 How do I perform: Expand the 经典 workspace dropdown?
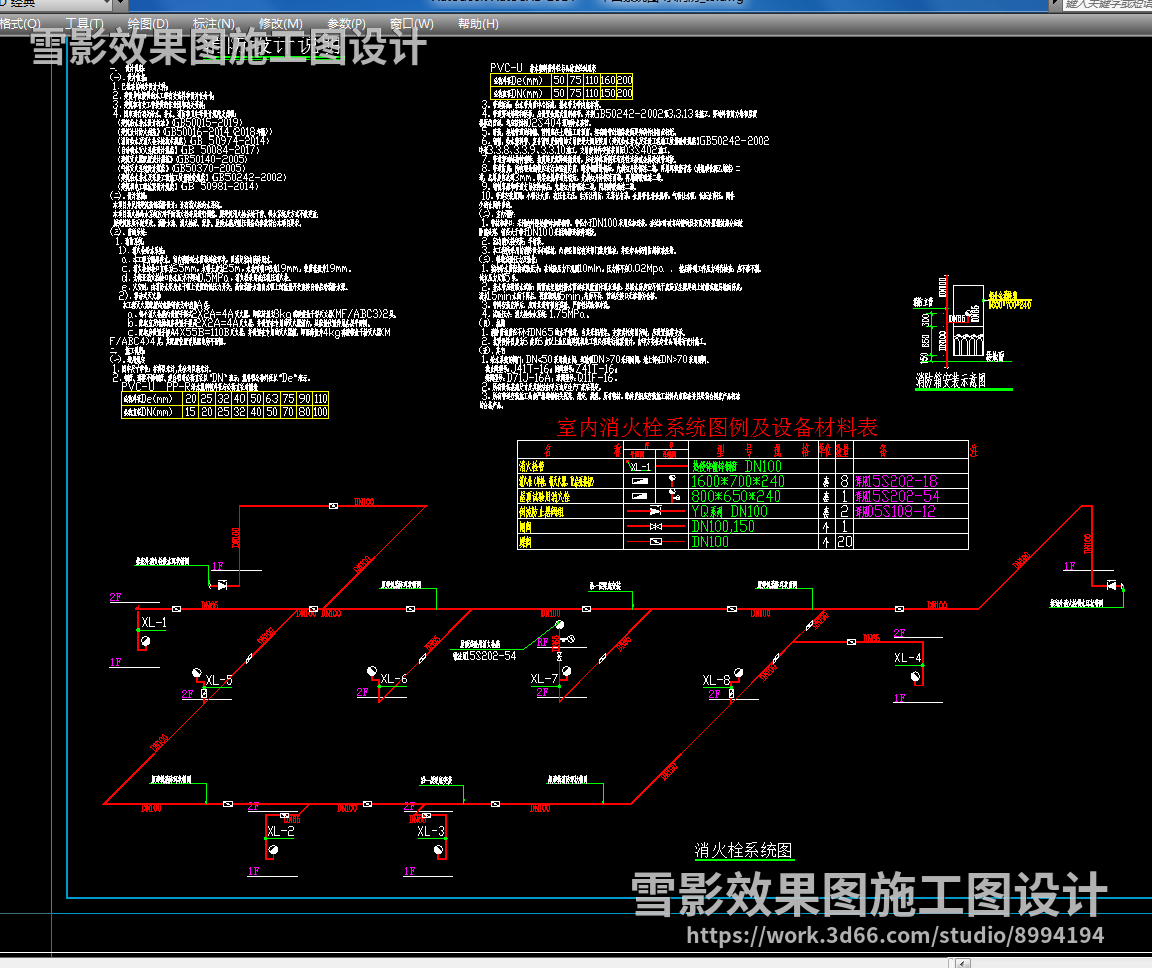119,5
